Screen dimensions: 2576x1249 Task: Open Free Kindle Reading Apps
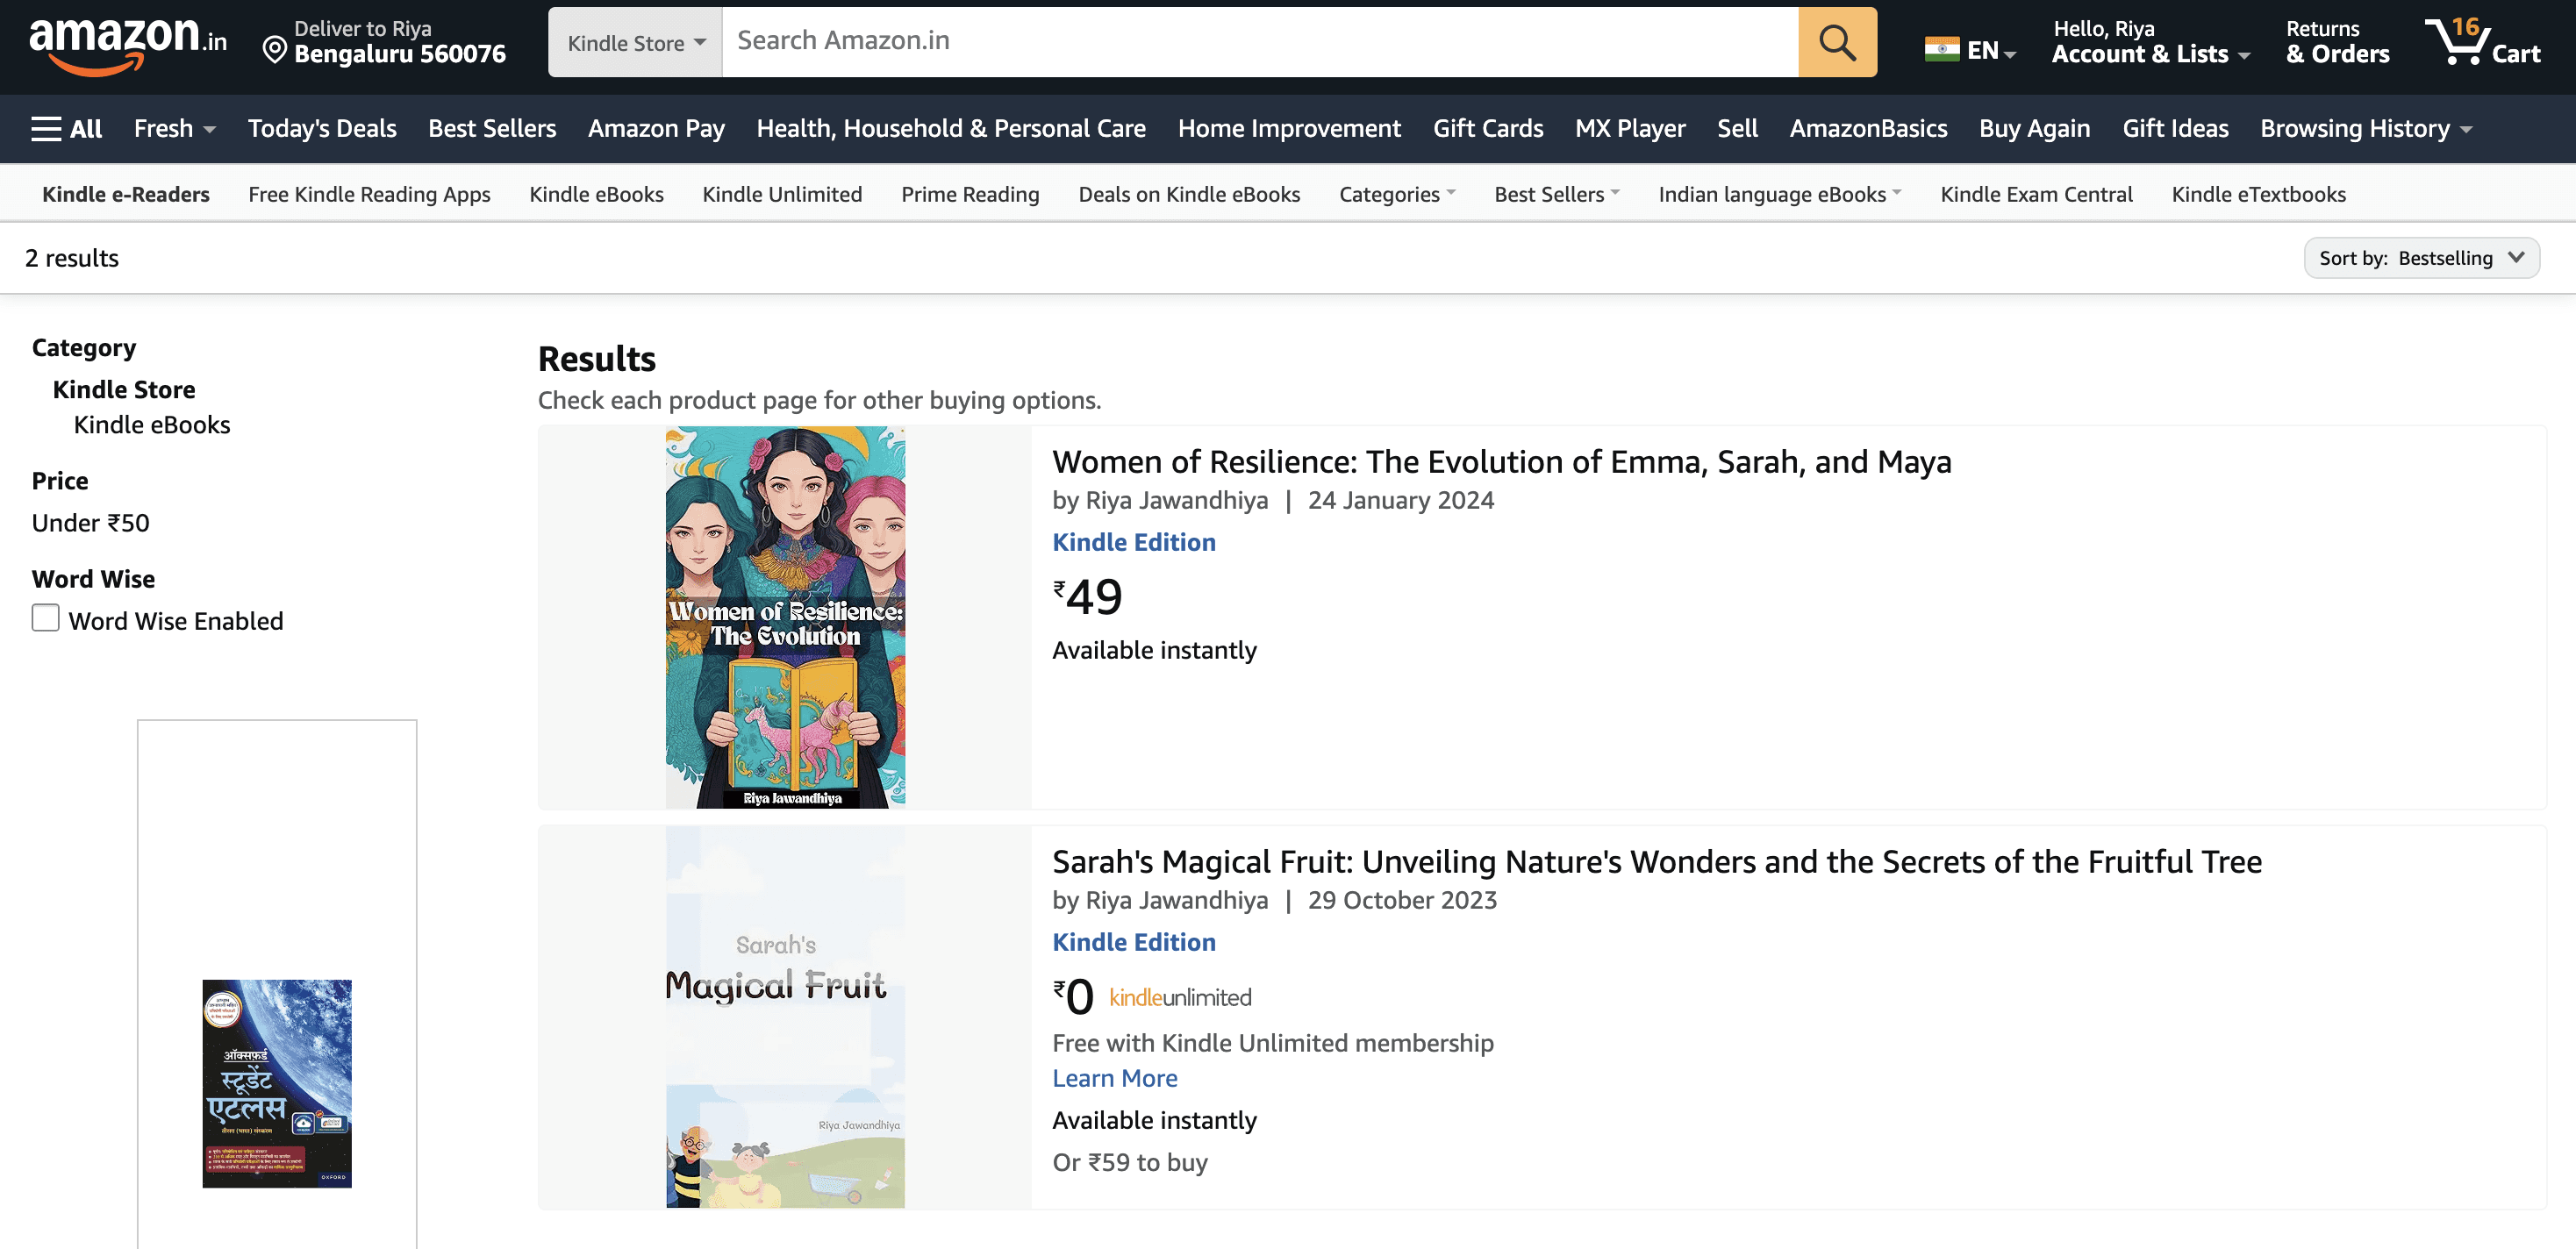click(x=369, y=194)
